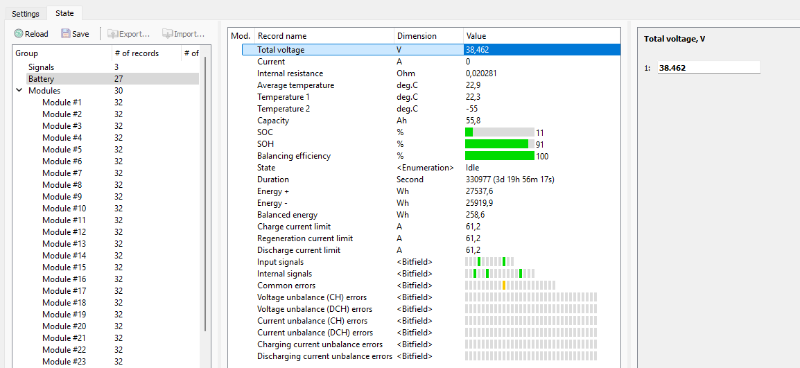Click the '# of records' column header
The height and width of the screenshot is (368, 800).
(147, 53)
